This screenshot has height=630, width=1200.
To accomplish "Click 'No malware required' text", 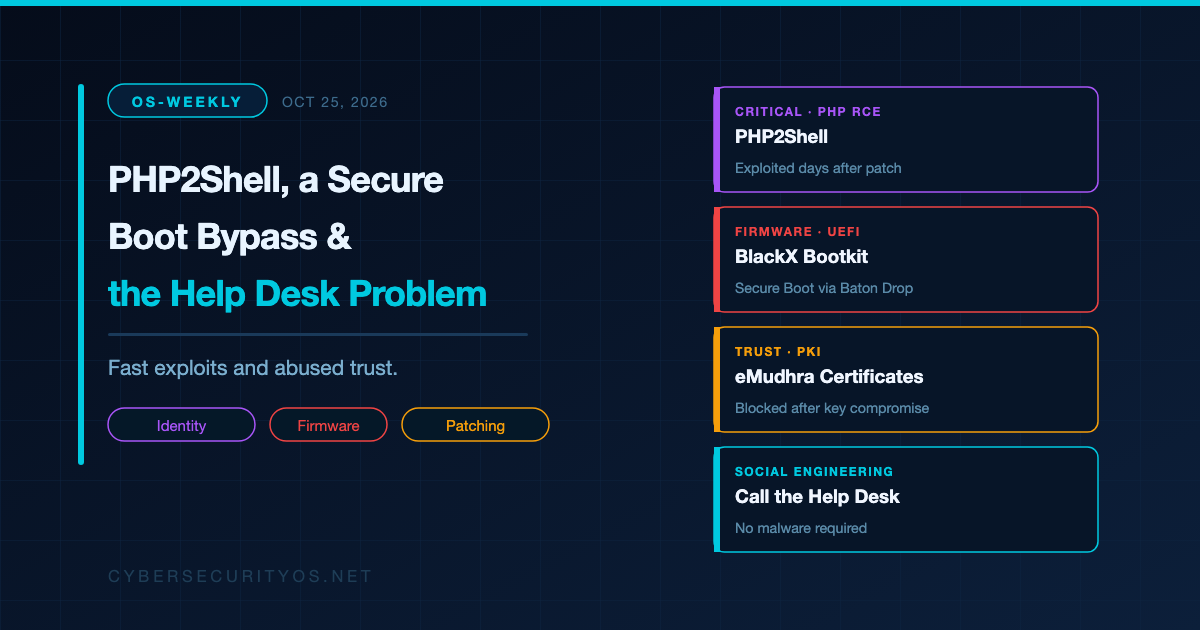I will pos(801,528).
